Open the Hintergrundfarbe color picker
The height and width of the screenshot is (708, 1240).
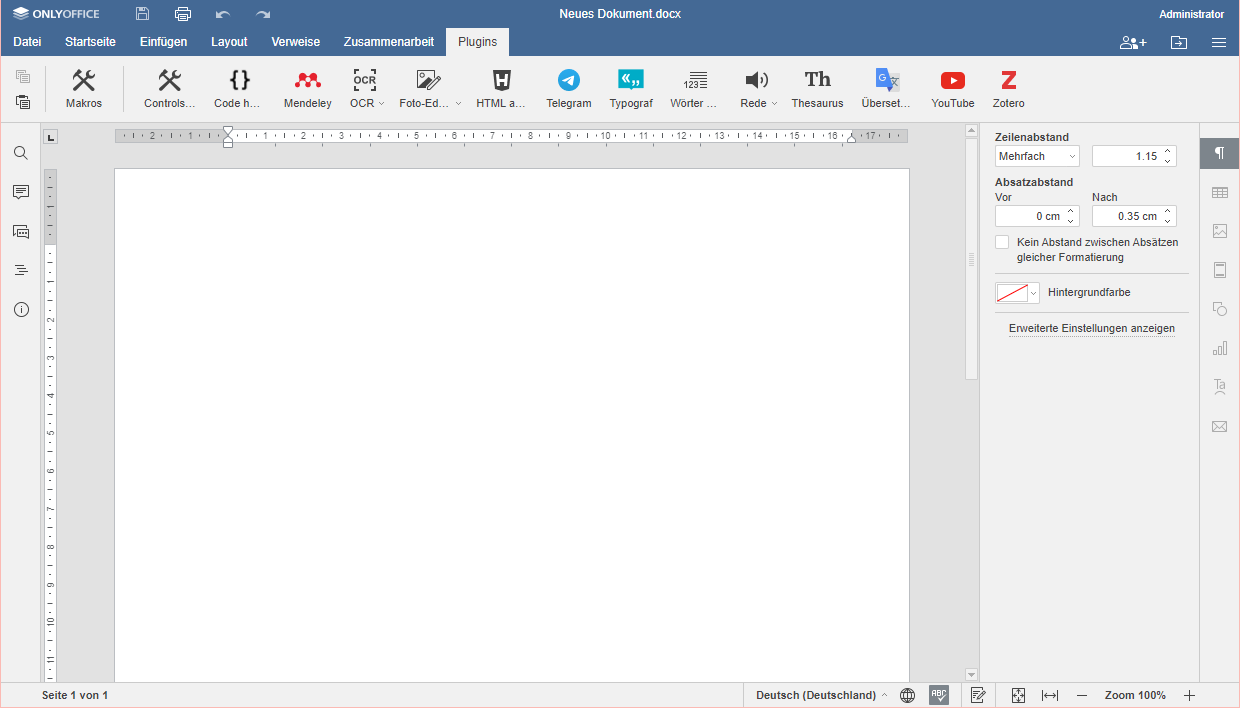pyautogui.click(x=1017, y=293)
